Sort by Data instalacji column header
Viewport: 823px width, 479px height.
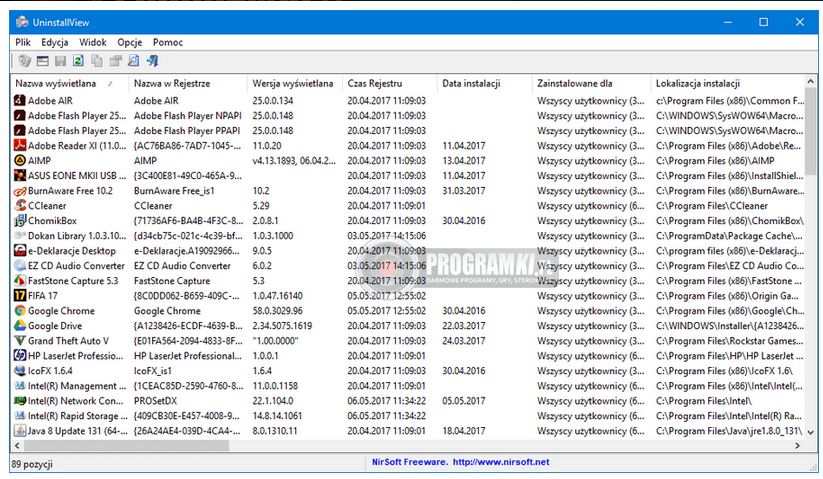[x=484, y=83]
